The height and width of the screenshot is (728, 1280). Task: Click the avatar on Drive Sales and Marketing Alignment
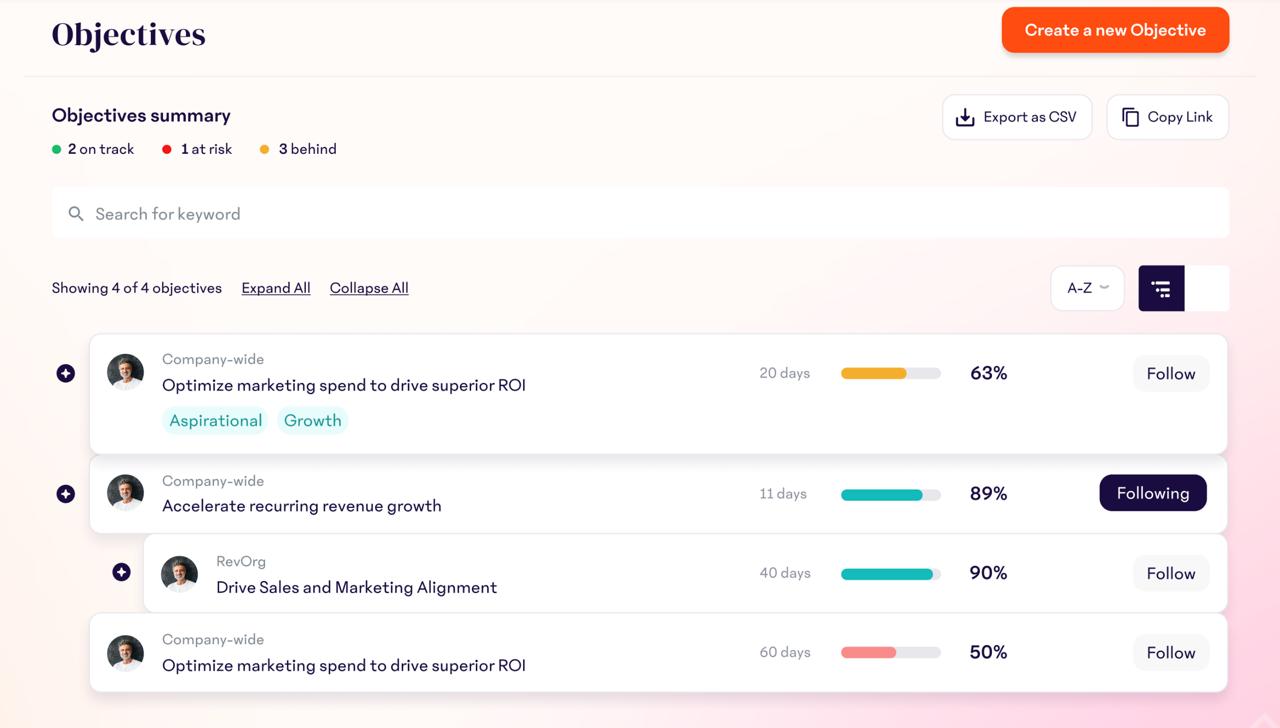point(179,574)
